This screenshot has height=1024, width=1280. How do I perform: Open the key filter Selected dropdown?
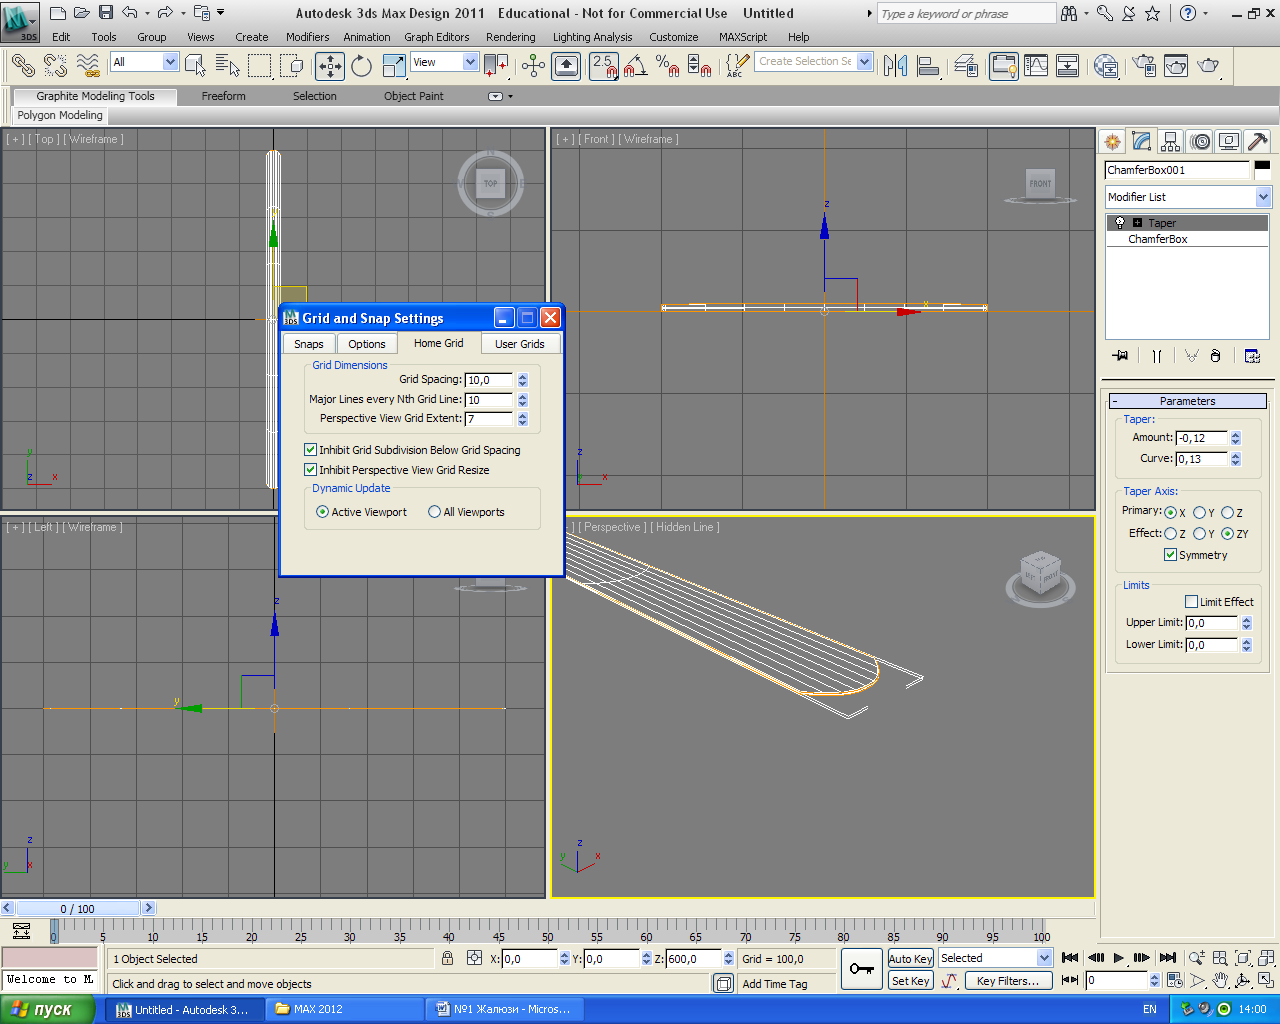coord(995,958)
